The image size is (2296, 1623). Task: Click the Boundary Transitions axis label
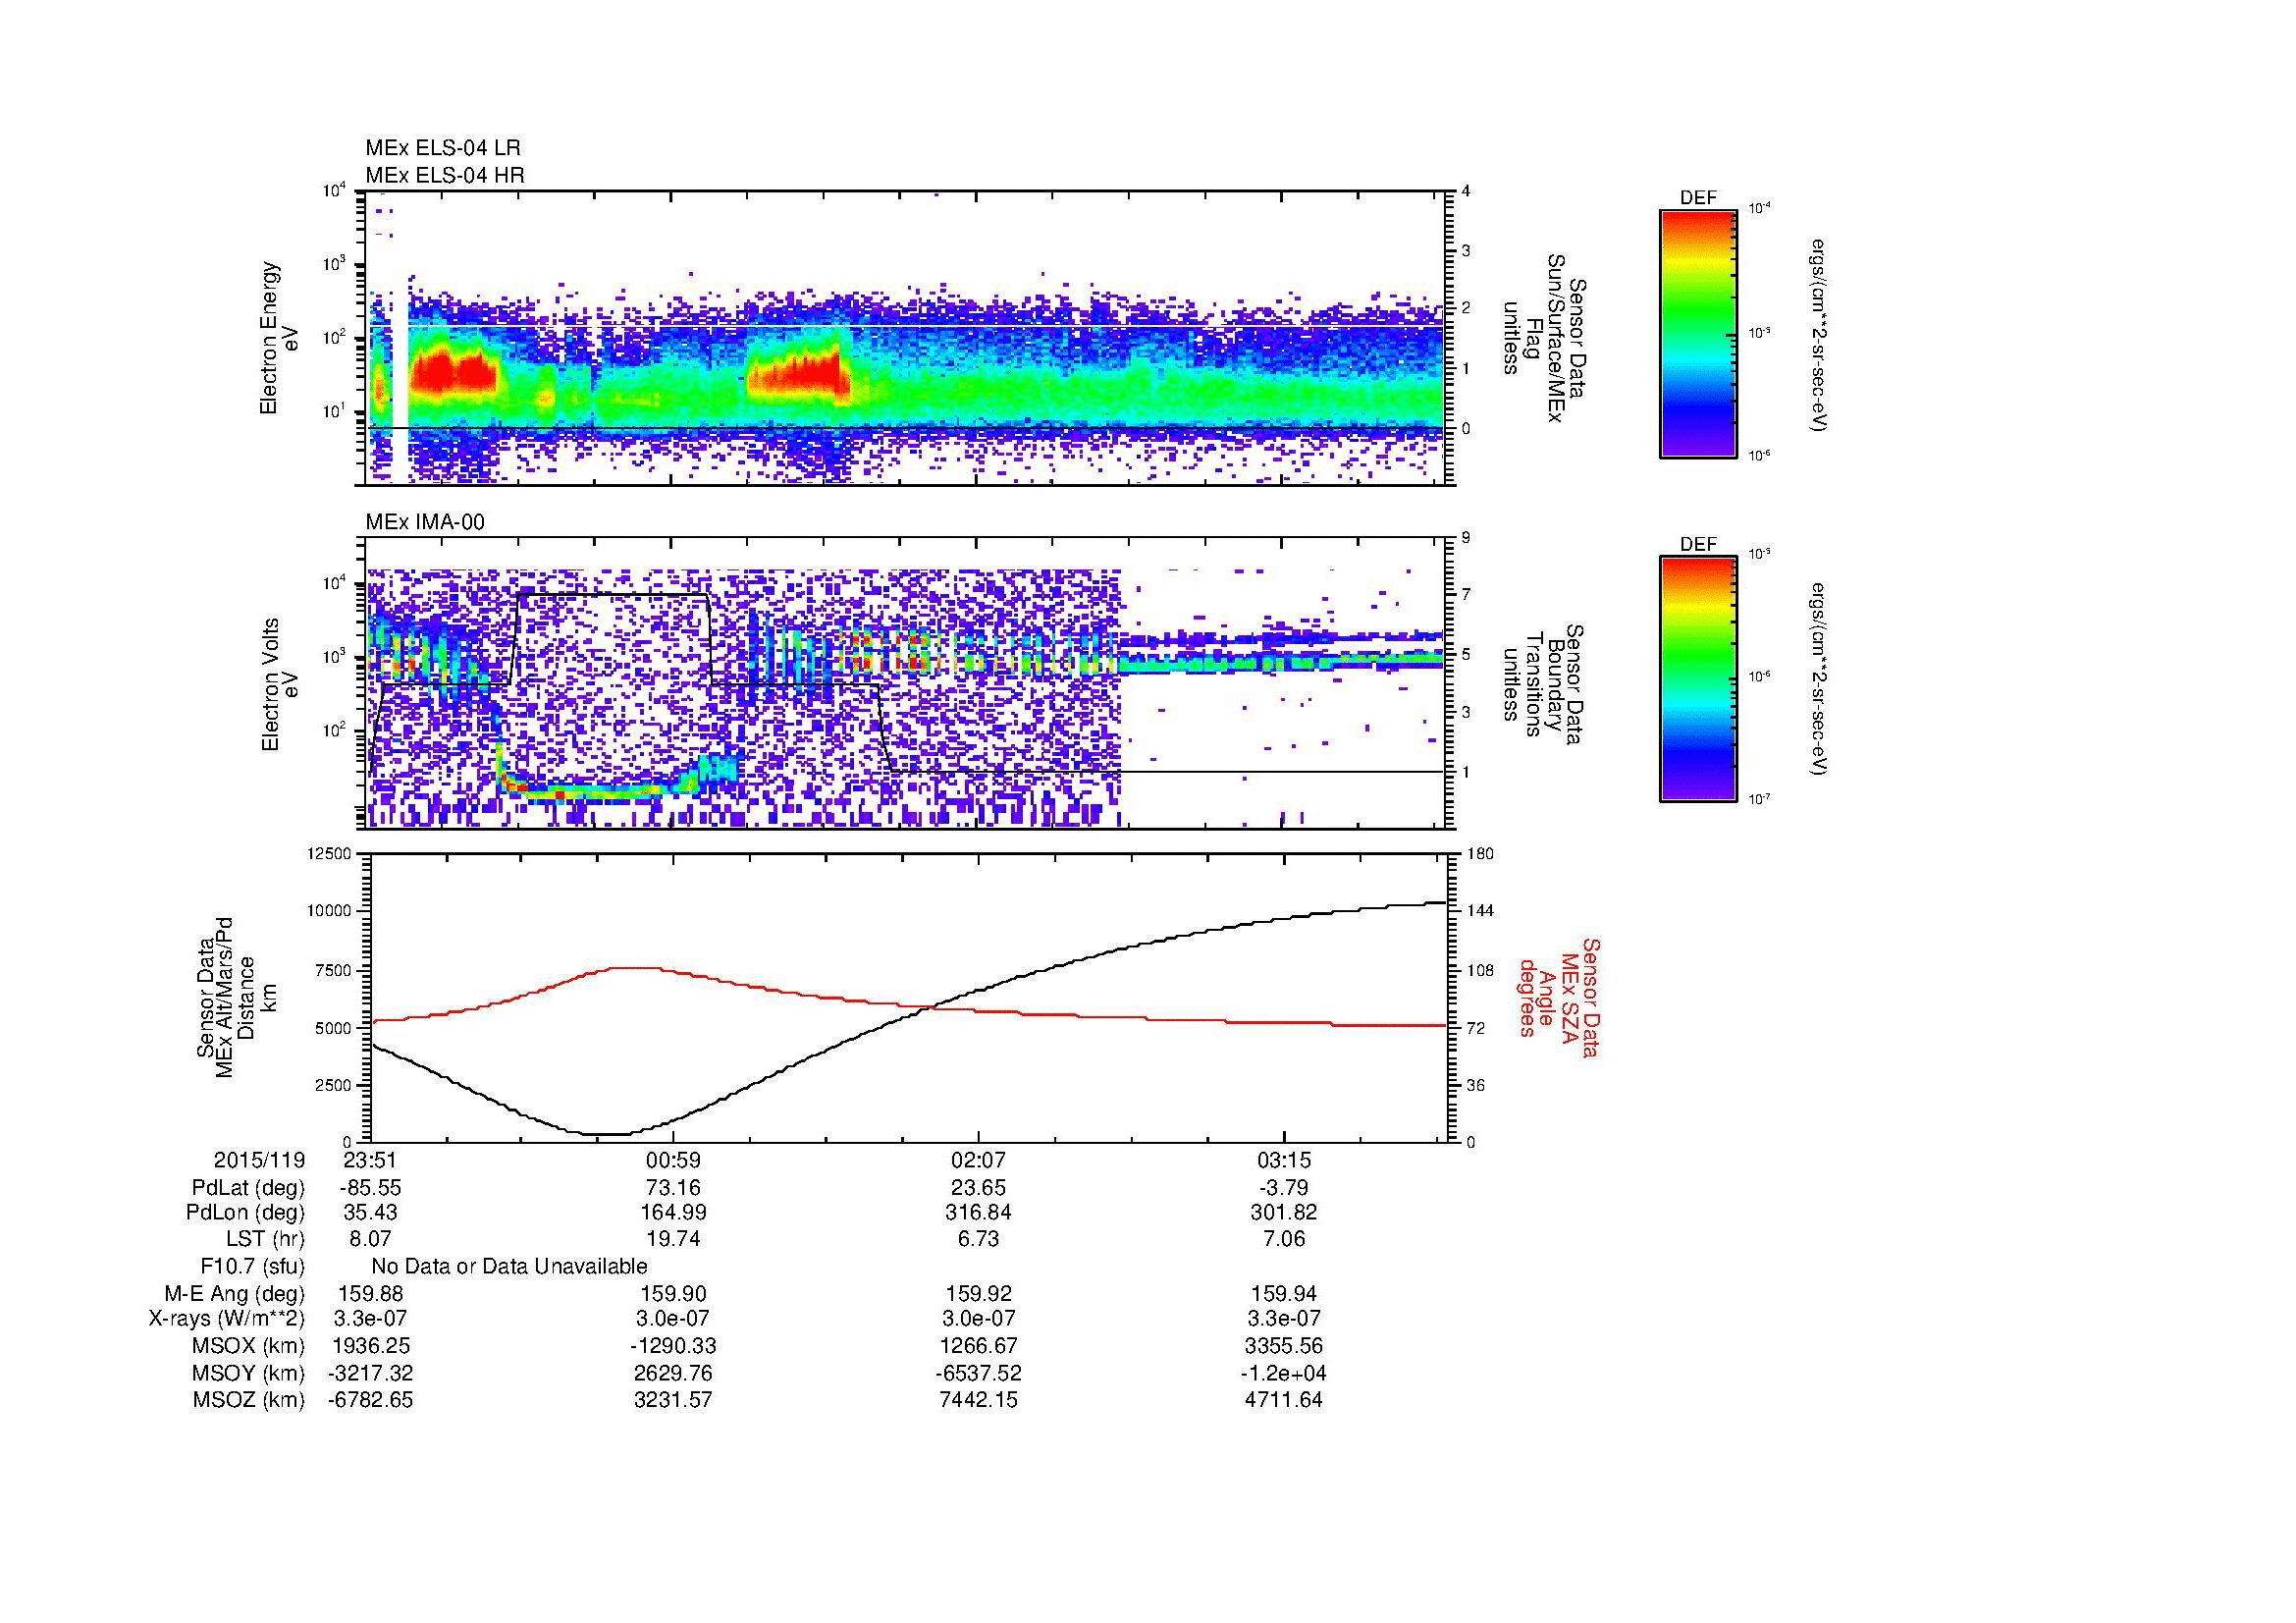point(1543,685)
